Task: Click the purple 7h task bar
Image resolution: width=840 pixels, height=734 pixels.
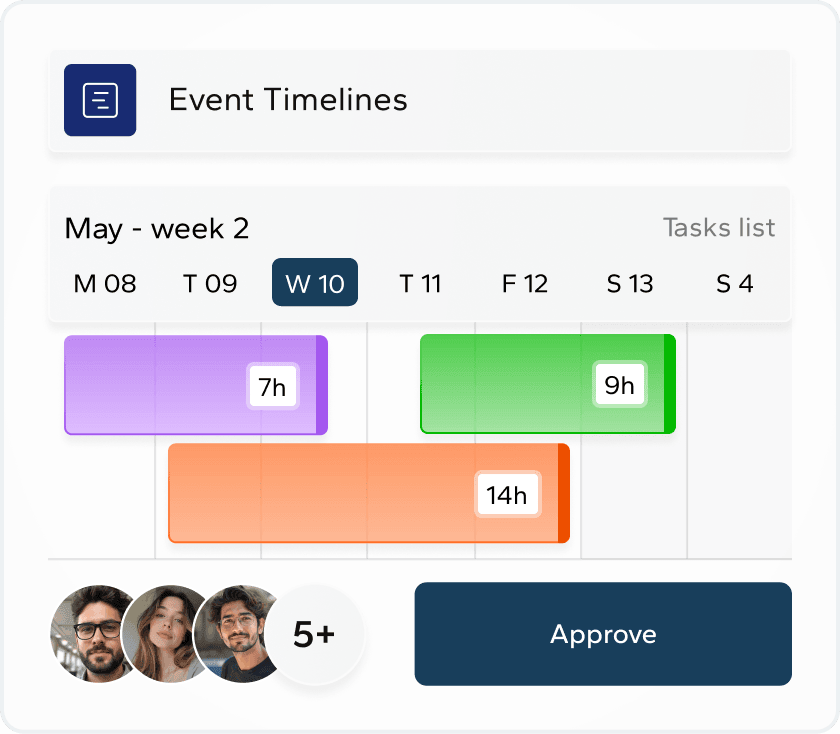Action: point(150,385)
